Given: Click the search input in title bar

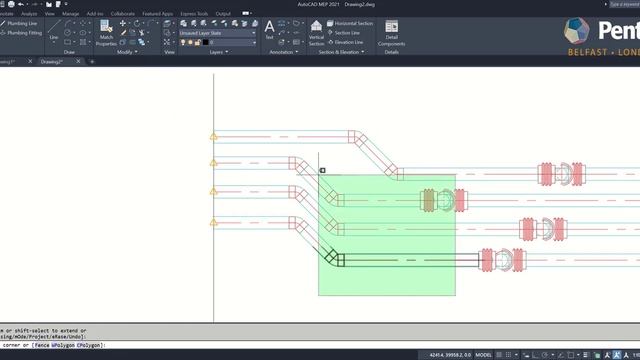Looking at the screenshot, I should 624,4.
